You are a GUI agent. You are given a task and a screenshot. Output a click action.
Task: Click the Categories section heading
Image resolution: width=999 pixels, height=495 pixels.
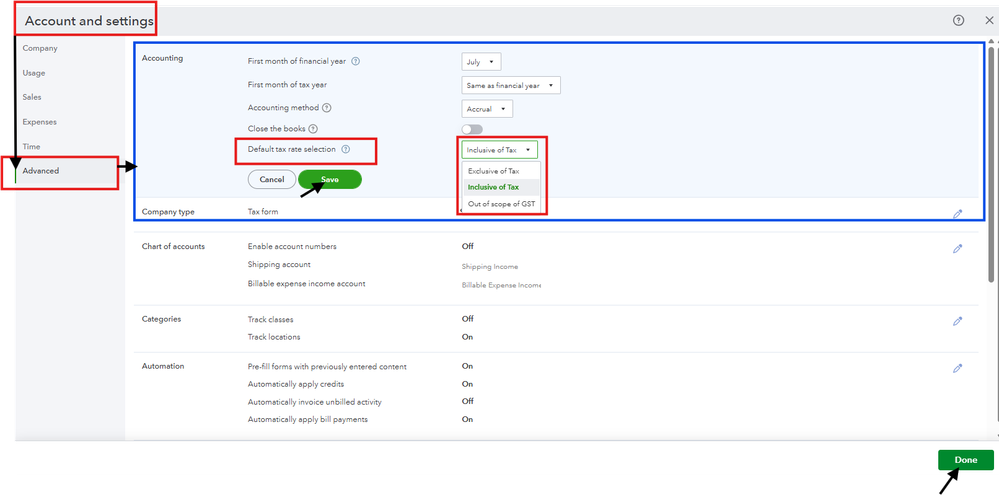pos(161,319)
